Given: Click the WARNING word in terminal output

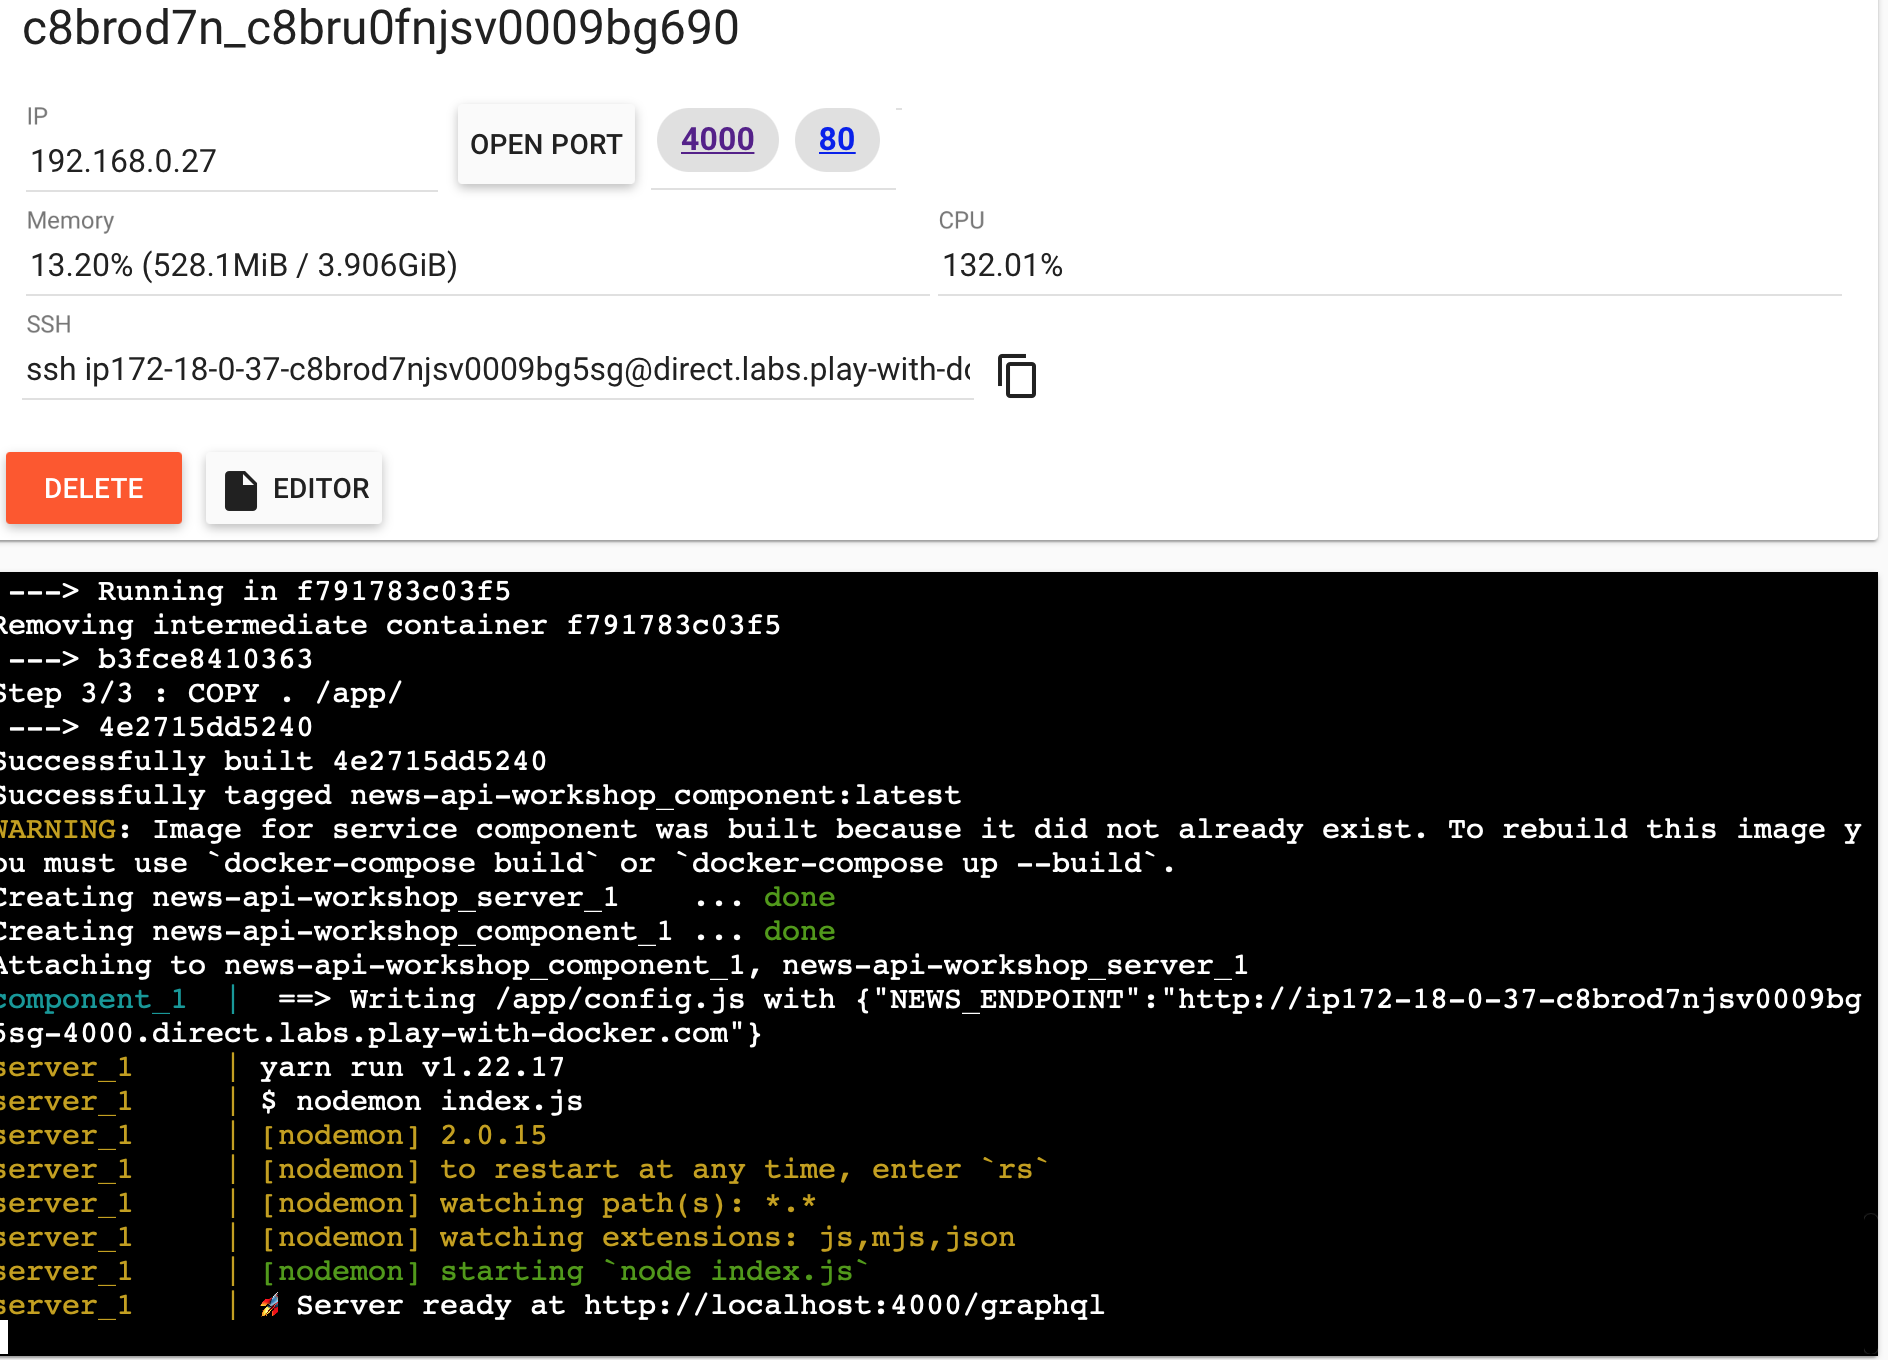Looking at the screenshot, I should [58, 829].
